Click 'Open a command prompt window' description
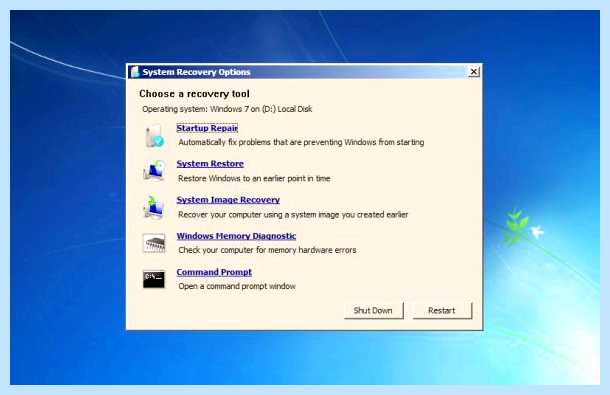The width and height of the screenshot is (610, 395). 237,286
